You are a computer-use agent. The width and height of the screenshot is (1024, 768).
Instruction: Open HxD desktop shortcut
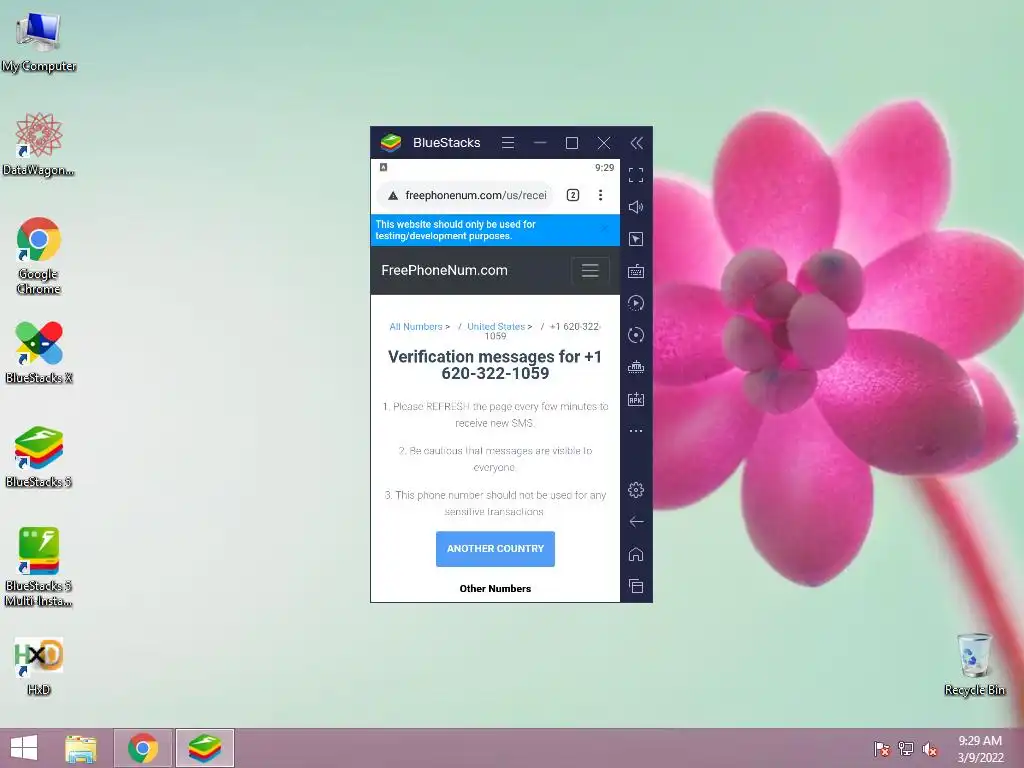tap(39, 665)
